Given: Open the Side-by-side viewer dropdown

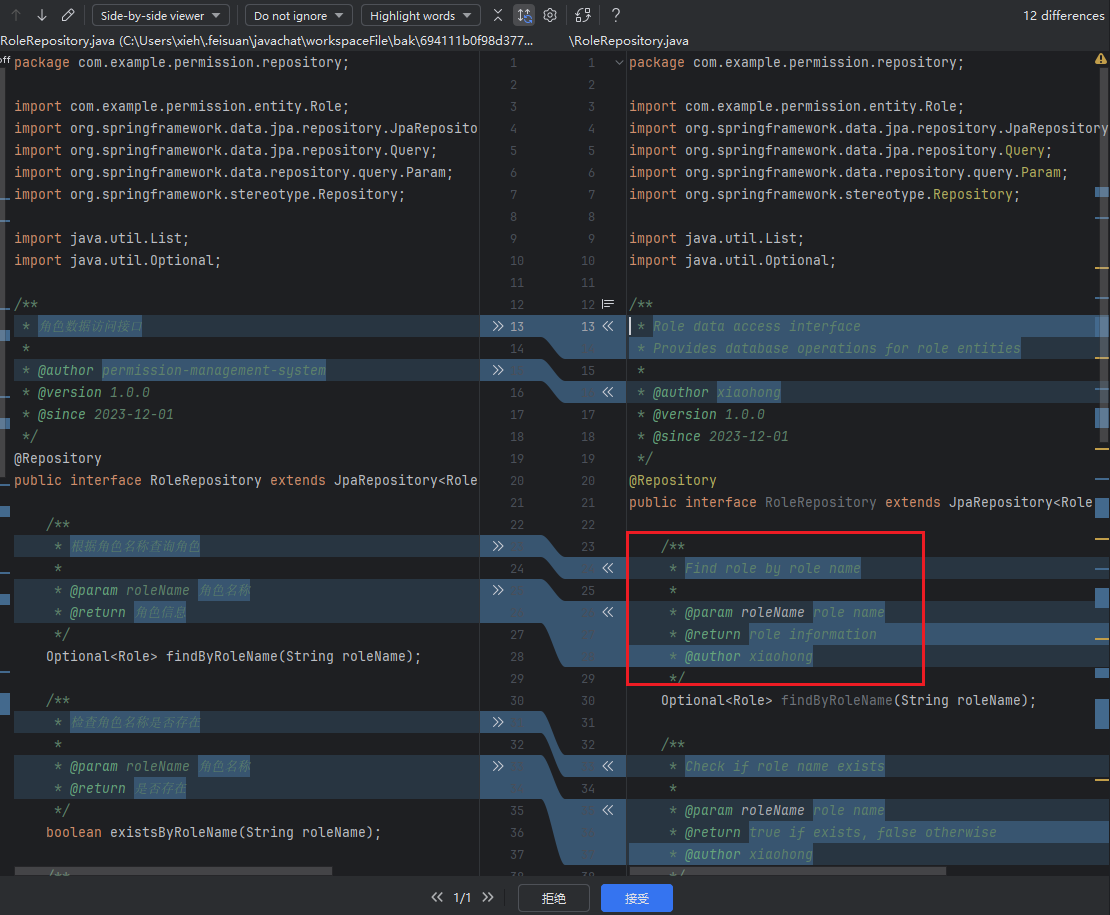Looking at the screenshot, I should 161,16.
